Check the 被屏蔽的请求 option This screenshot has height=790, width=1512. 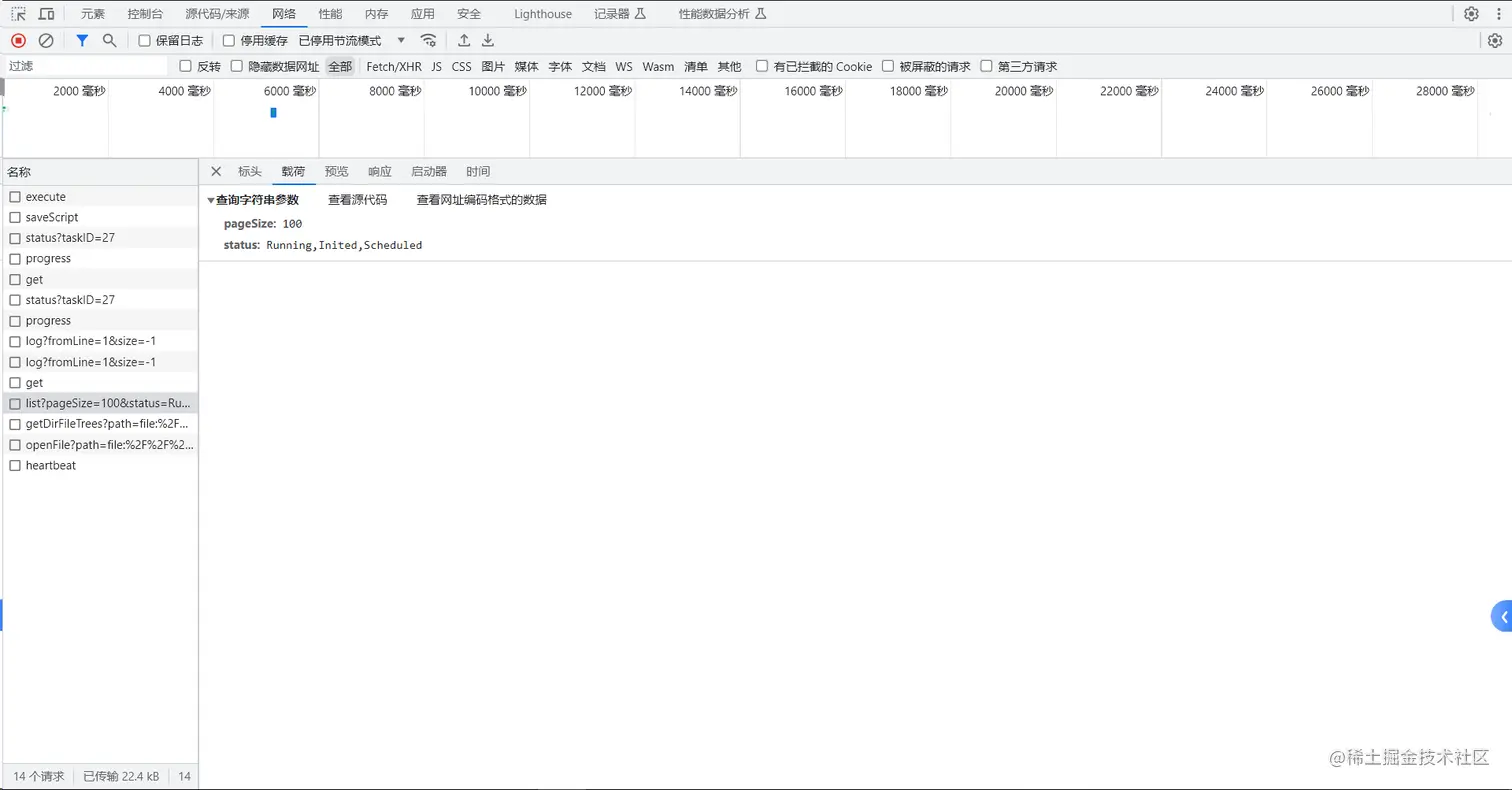[x=888, y=66]
